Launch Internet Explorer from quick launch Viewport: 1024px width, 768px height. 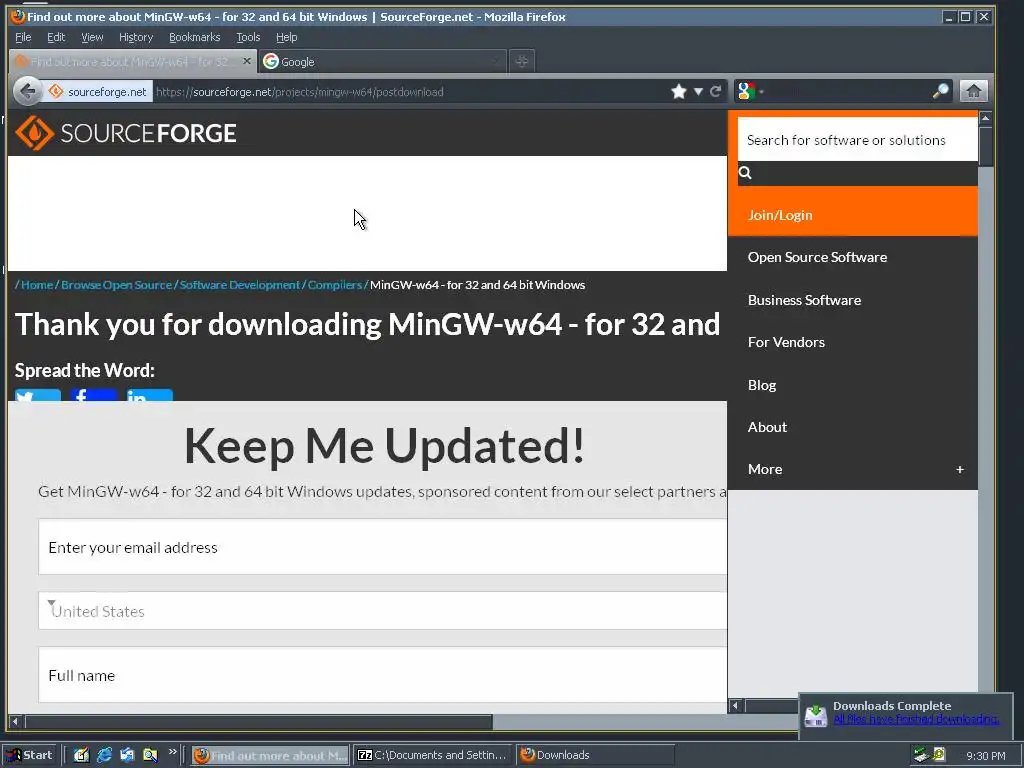click(104, 755)
